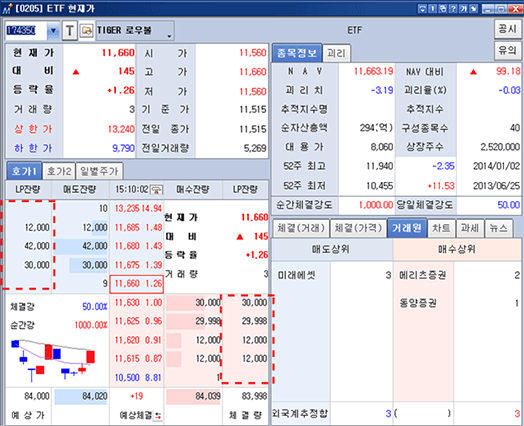Click the total buy quantity 84,039
524x426 pixels.
[208, 396]
